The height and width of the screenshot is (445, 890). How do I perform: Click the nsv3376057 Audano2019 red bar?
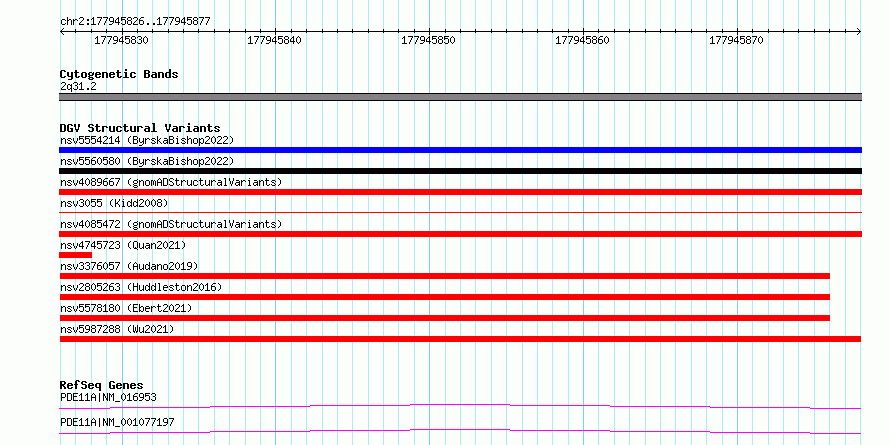pos(444,276)
